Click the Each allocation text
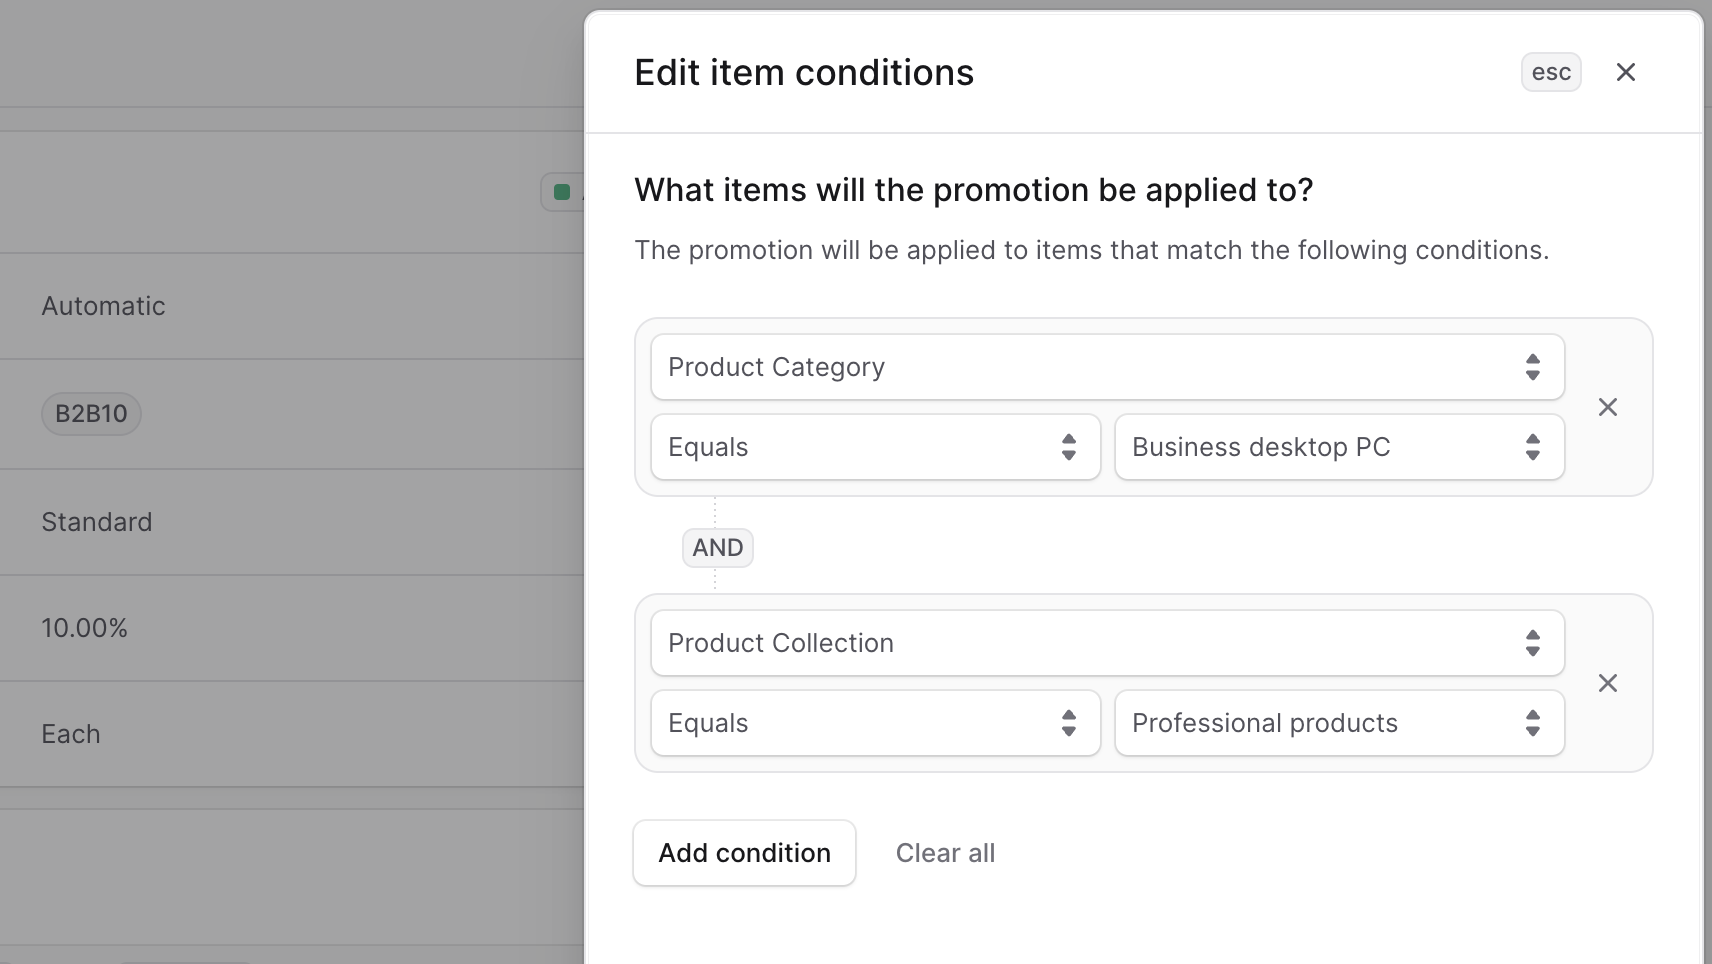1712x964 pixels. coord(70,734)
